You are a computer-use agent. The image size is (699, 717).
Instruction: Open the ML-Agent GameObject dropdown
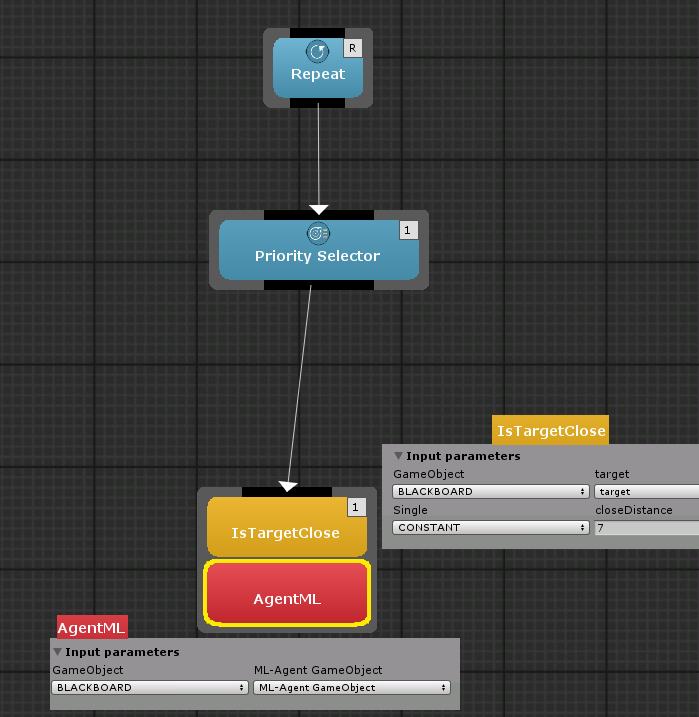pyautogui.click(x=352, y=687)
